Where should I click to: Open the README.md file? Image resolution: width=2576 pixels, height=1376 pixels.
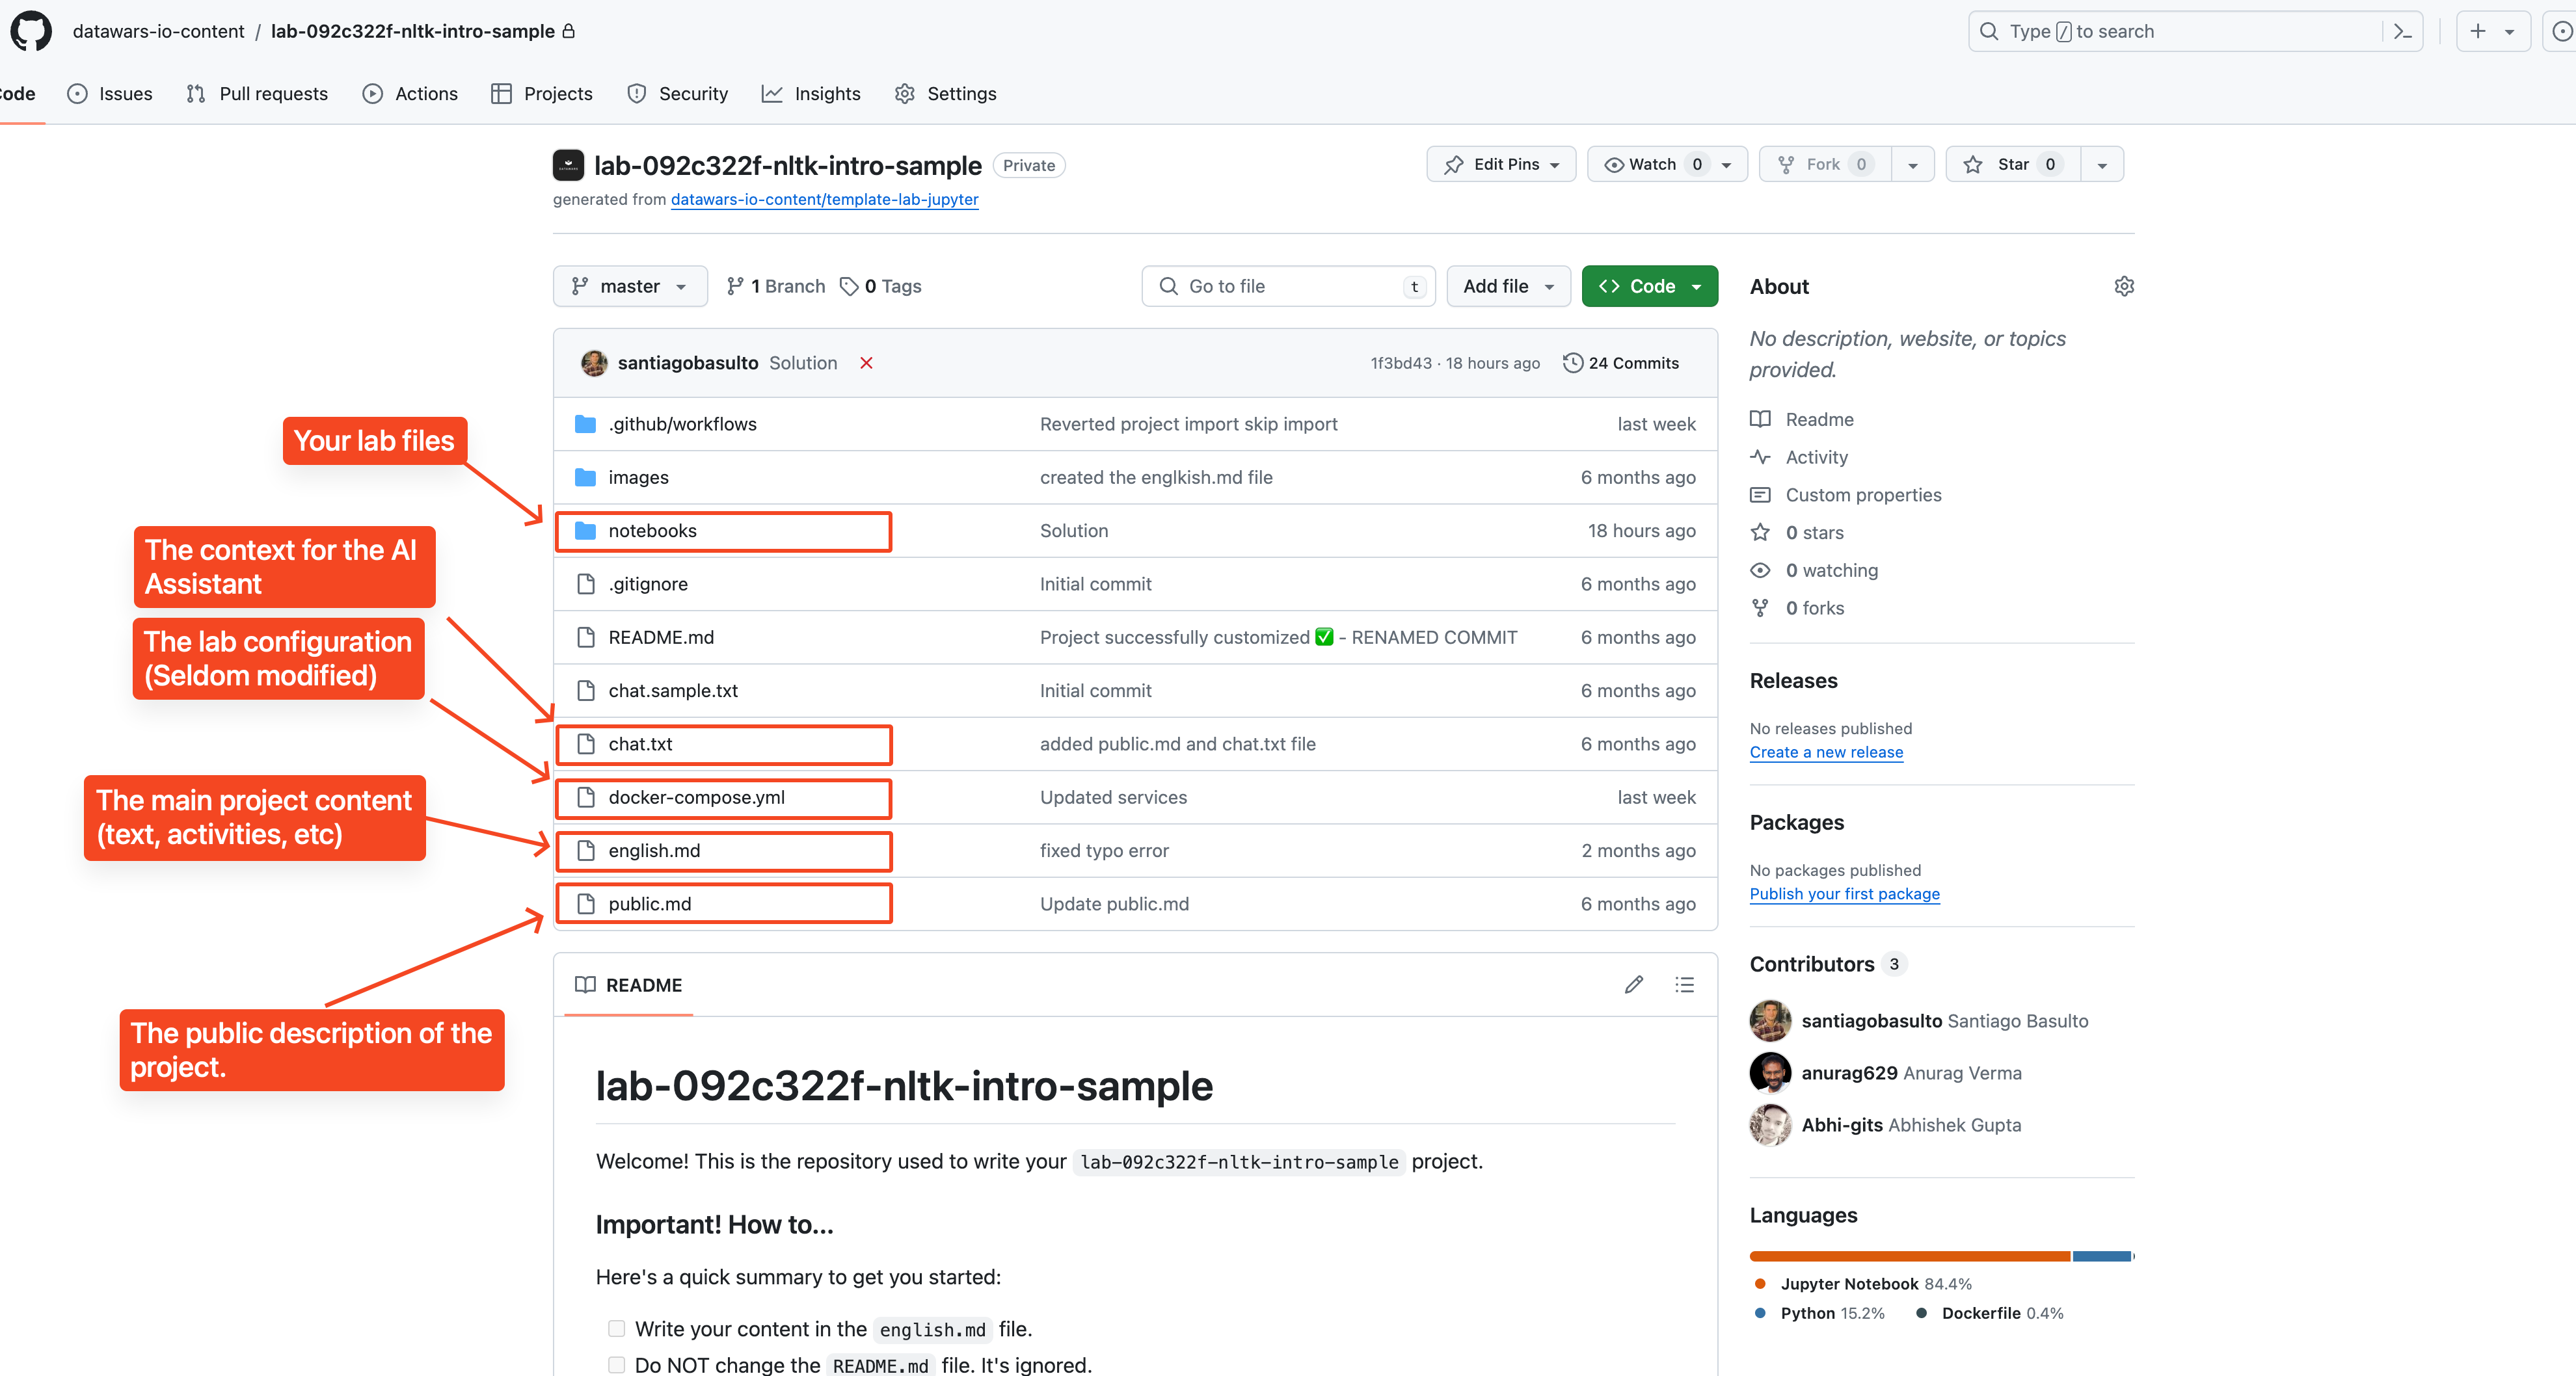point(661,638)
